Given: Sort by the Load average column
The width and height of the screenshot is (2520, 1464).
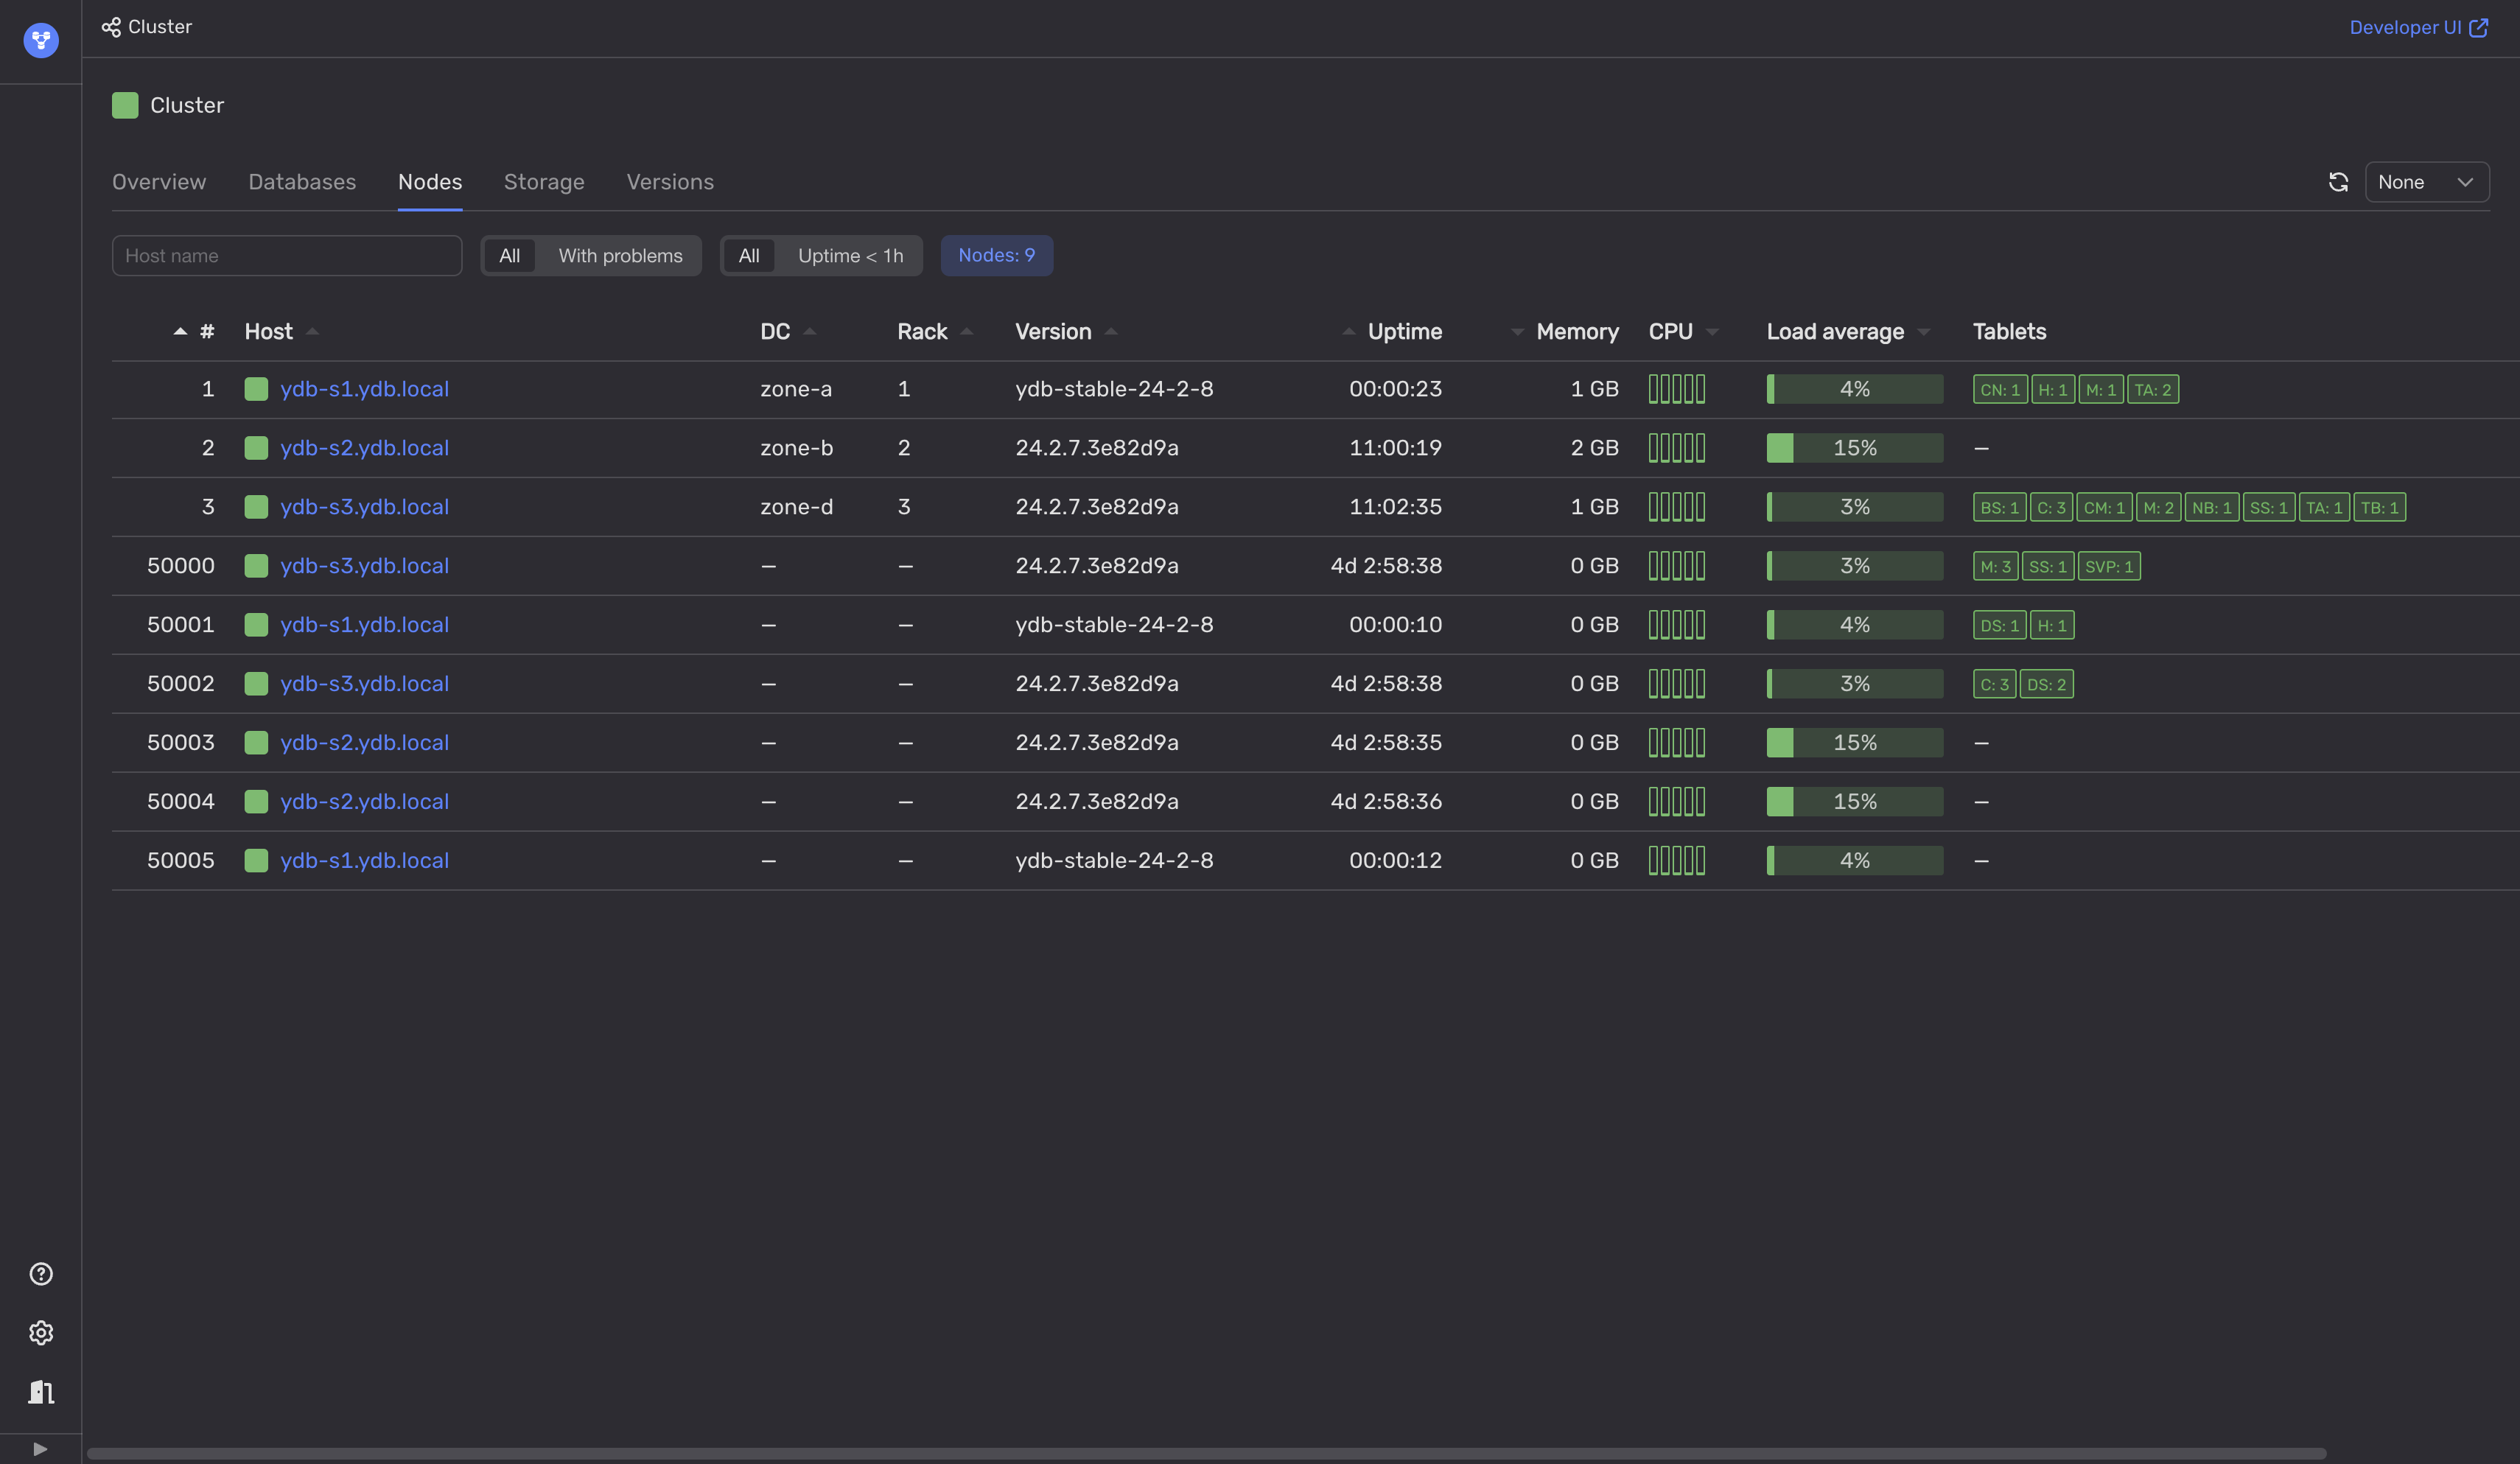Looking at the screenshot, I should 1835,332.
